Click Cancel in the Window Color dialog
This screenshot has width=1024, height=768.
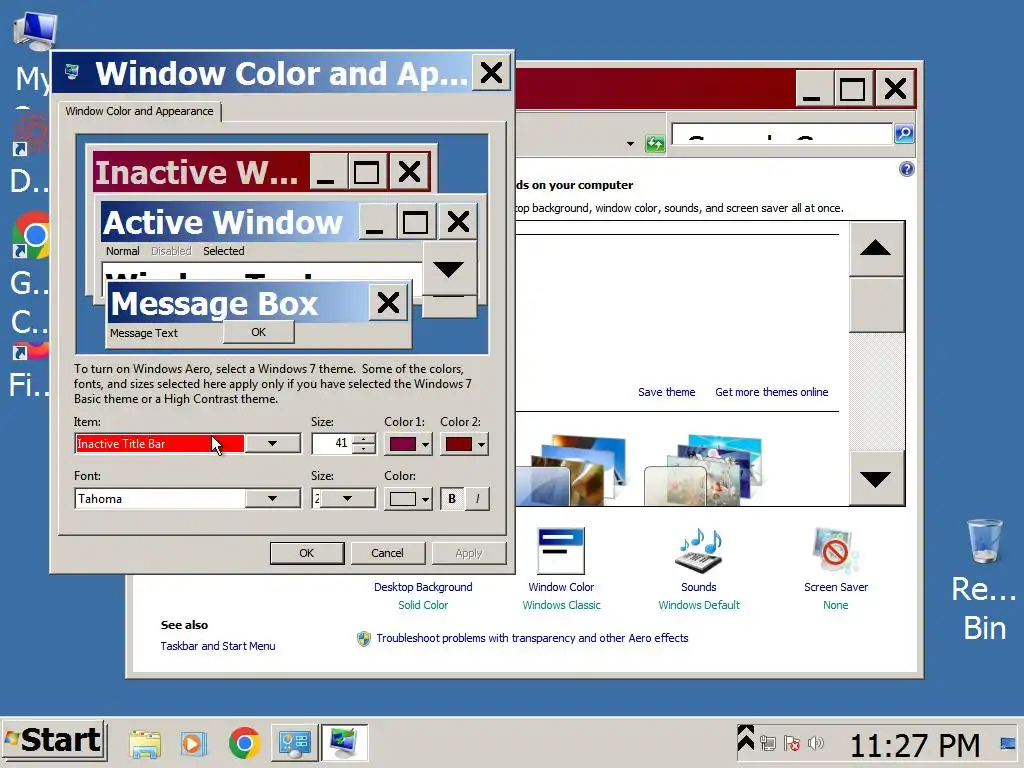tap(387, 553)
